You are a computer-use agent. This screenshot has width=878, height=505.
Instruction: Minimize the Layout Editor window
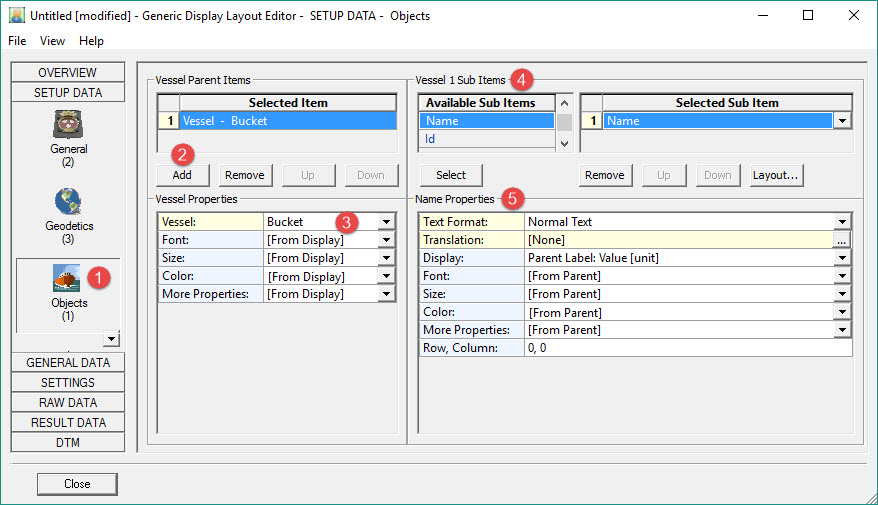763,15
